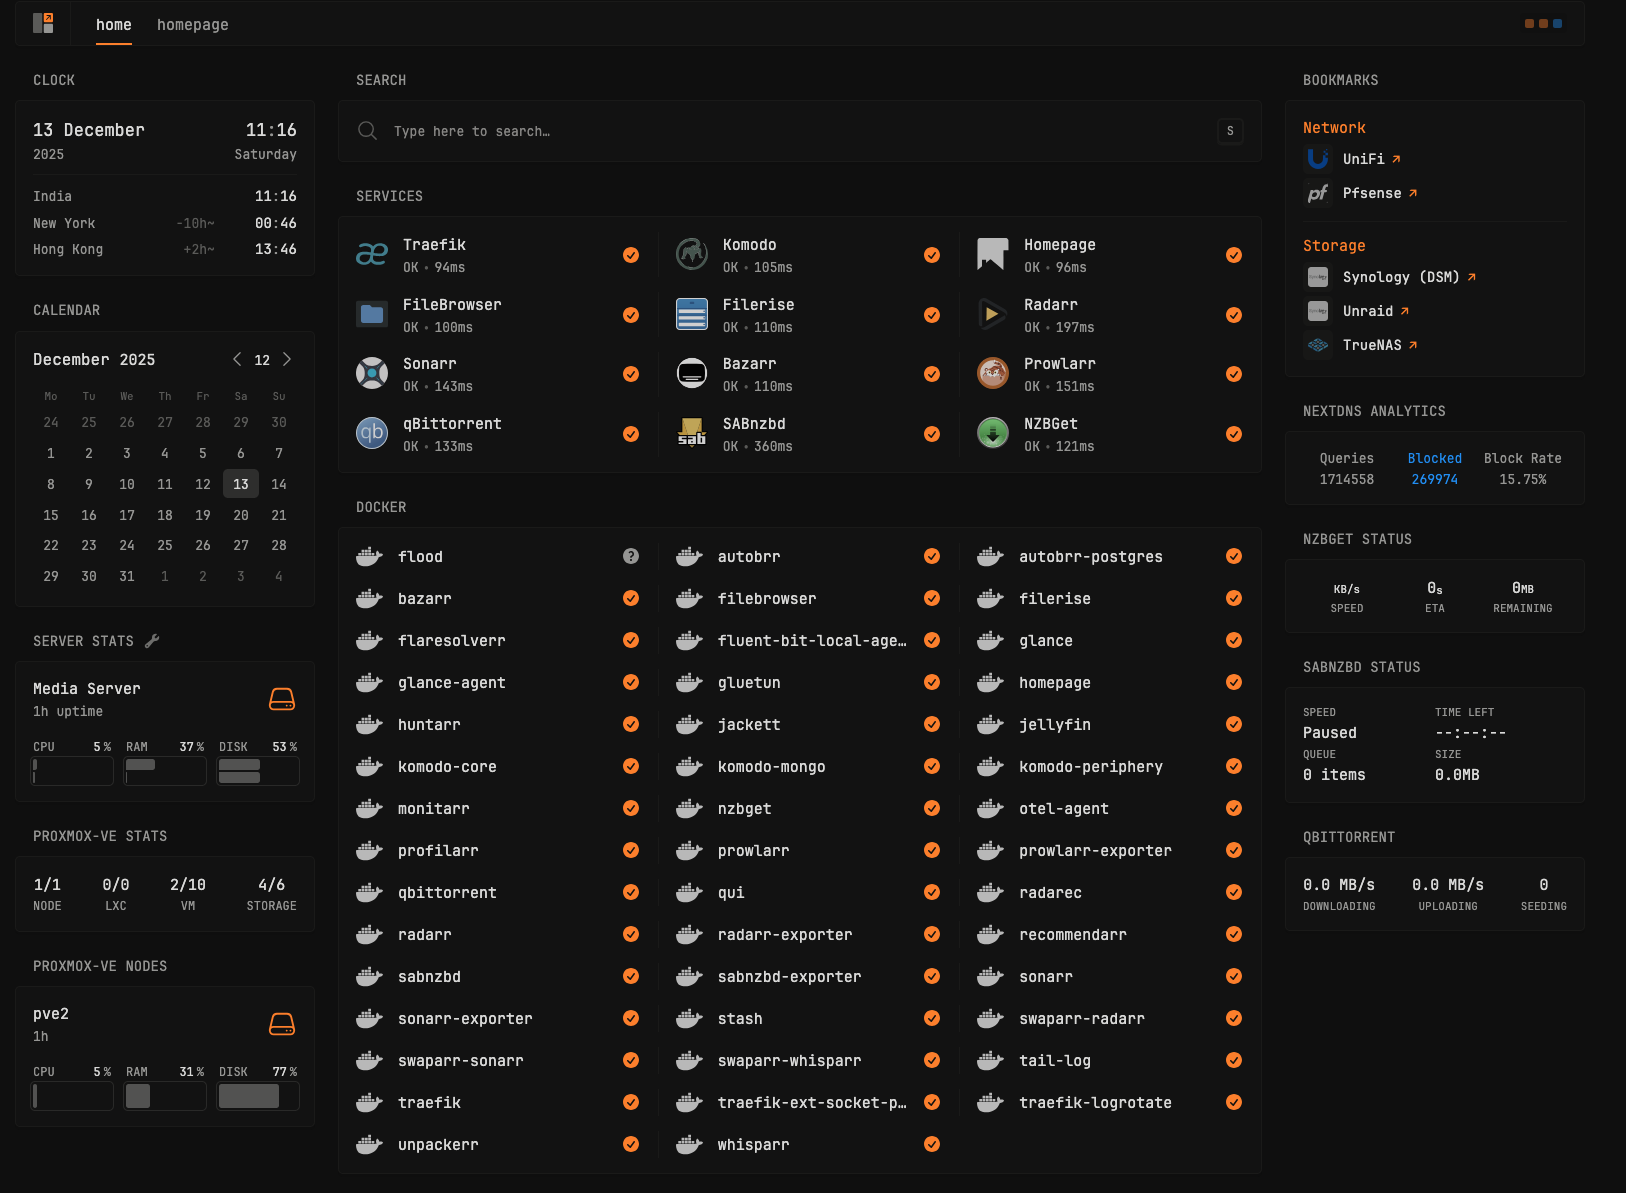Click the theme picker color dots
The width and height of the screenshot is (1626, 1193).
tap(1543, 23)
